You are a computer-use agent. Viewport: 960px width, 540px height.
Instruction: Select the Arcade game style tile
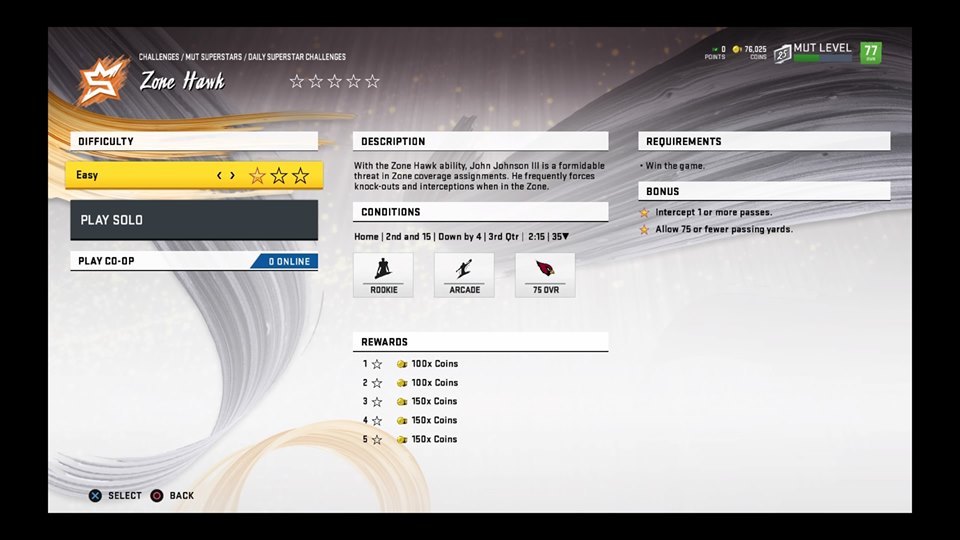tap(464, 275)
